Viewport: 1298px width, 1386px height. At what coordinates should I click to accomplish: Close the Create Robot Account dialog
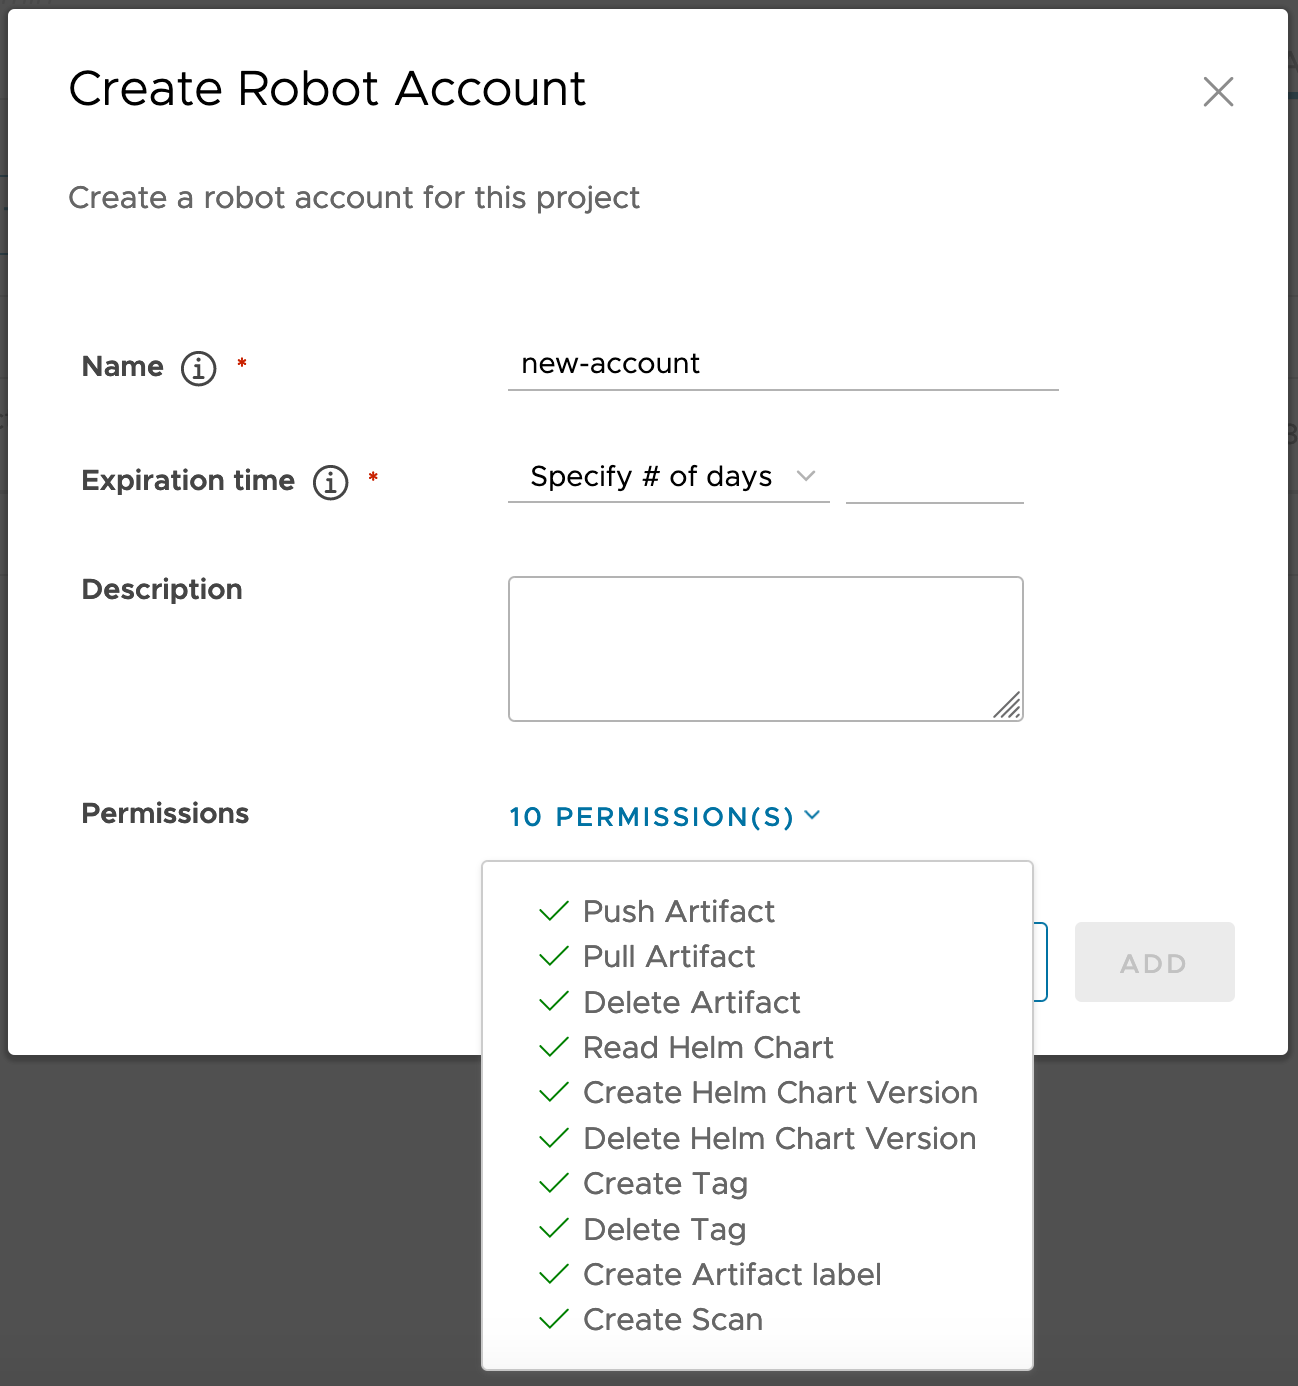click(1218, 92)
